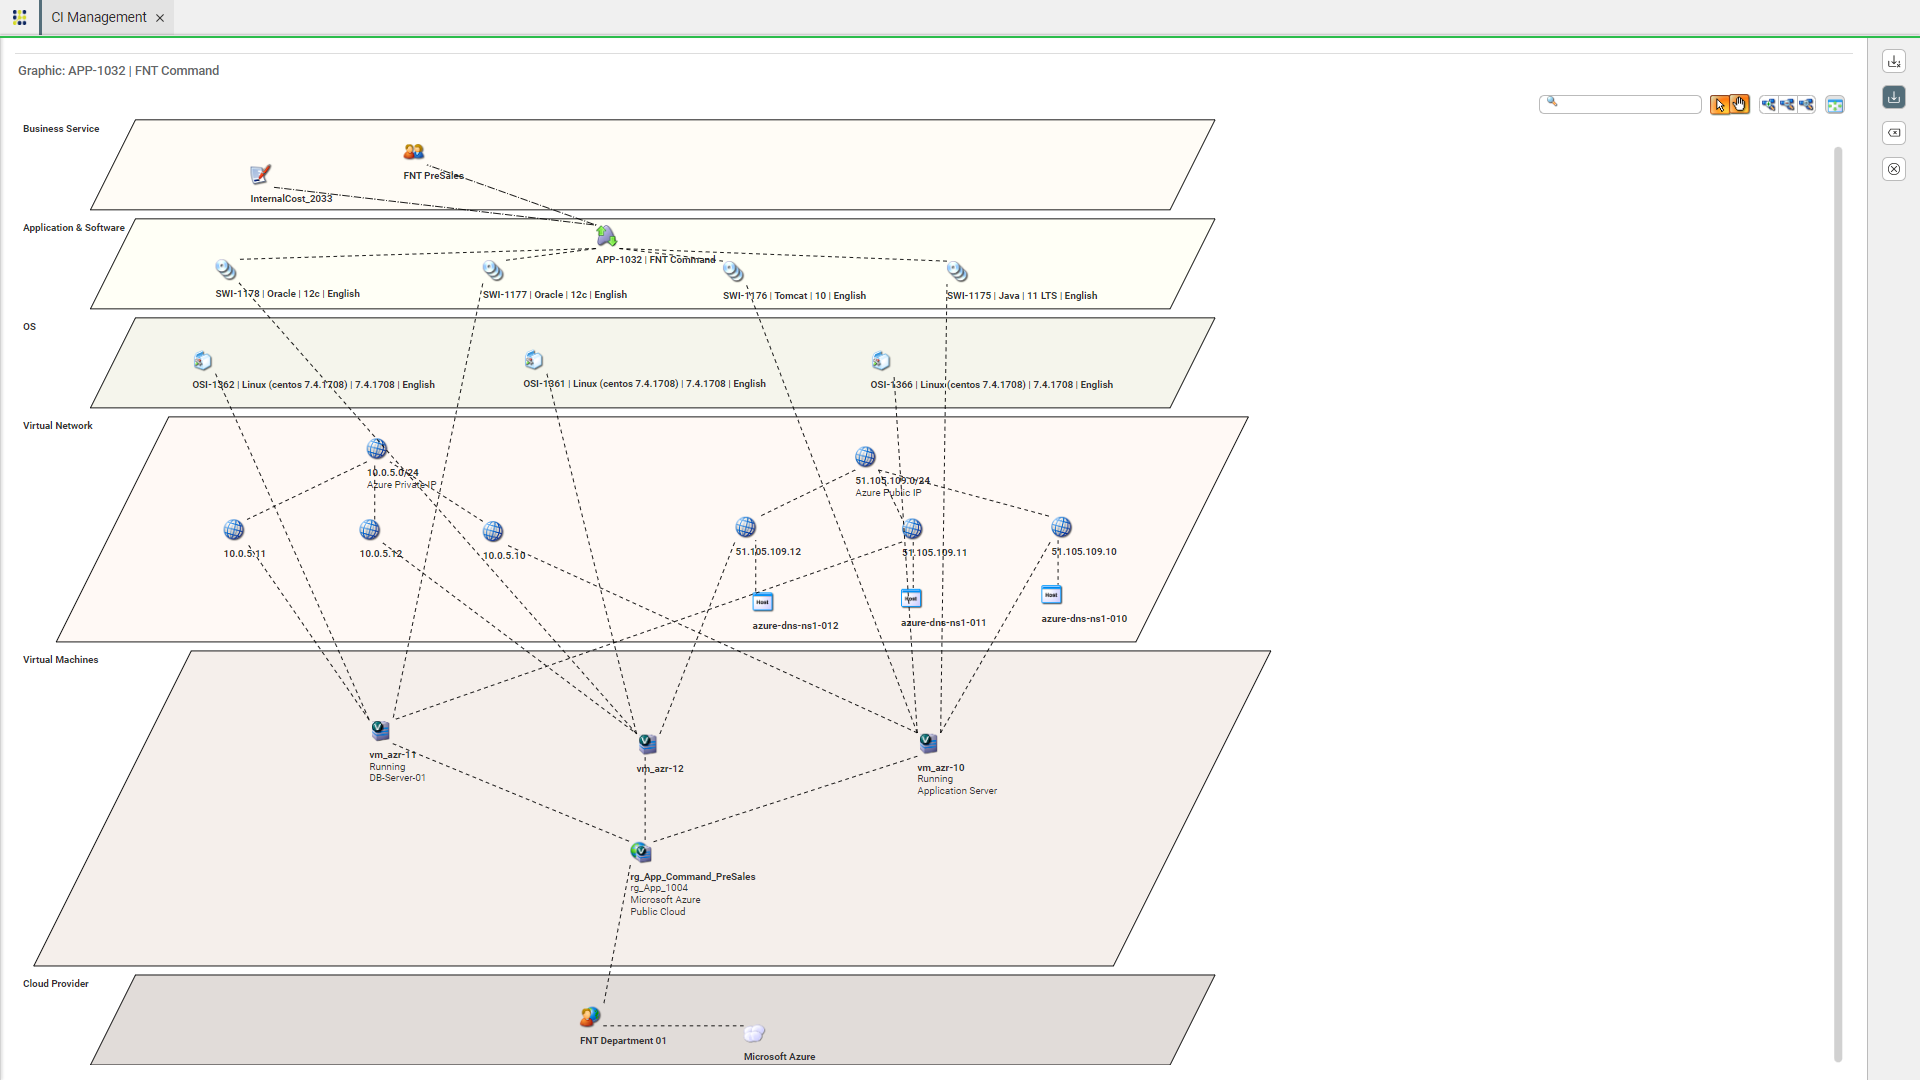Select the 10.0.5.11 IP address icon

point(234,530)
